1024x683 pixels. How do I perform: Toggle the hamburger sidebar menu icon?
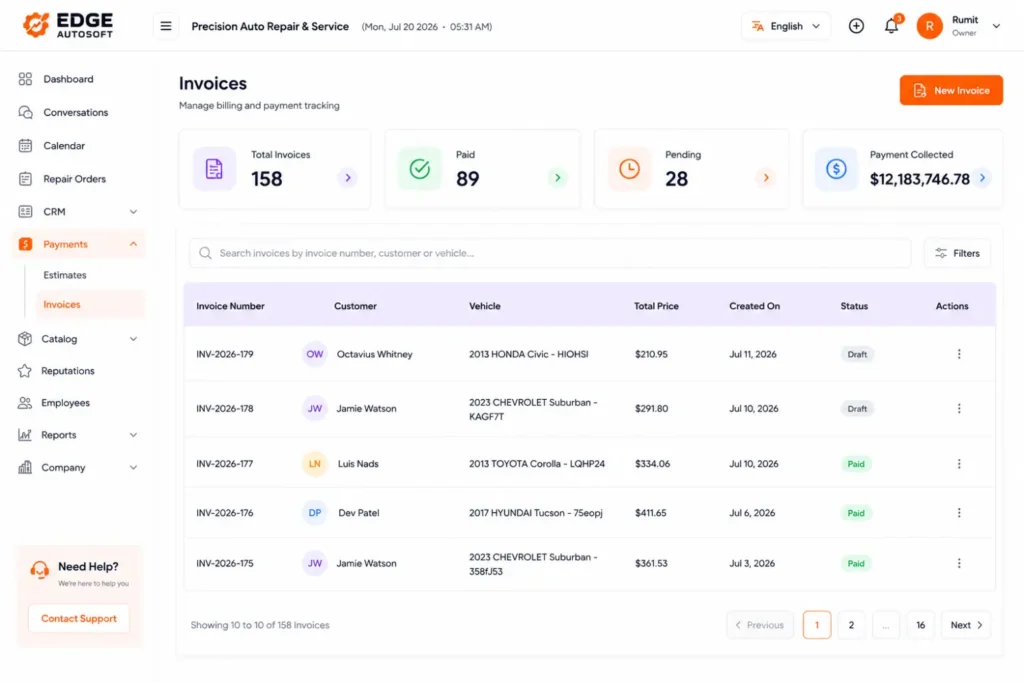166,26
